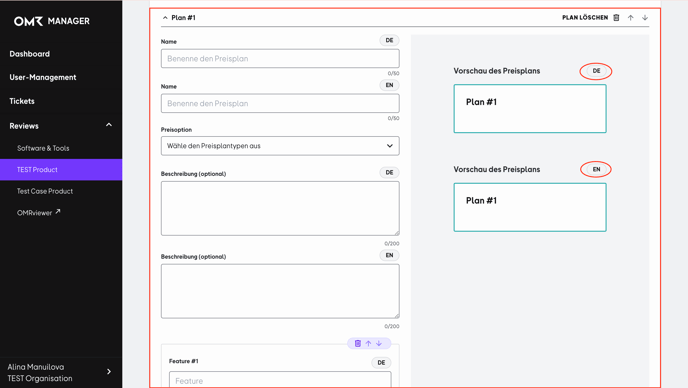Collapse the Plan #1 section chevron
This screenshot has width=688, height=388.
[x=165, y=18]
